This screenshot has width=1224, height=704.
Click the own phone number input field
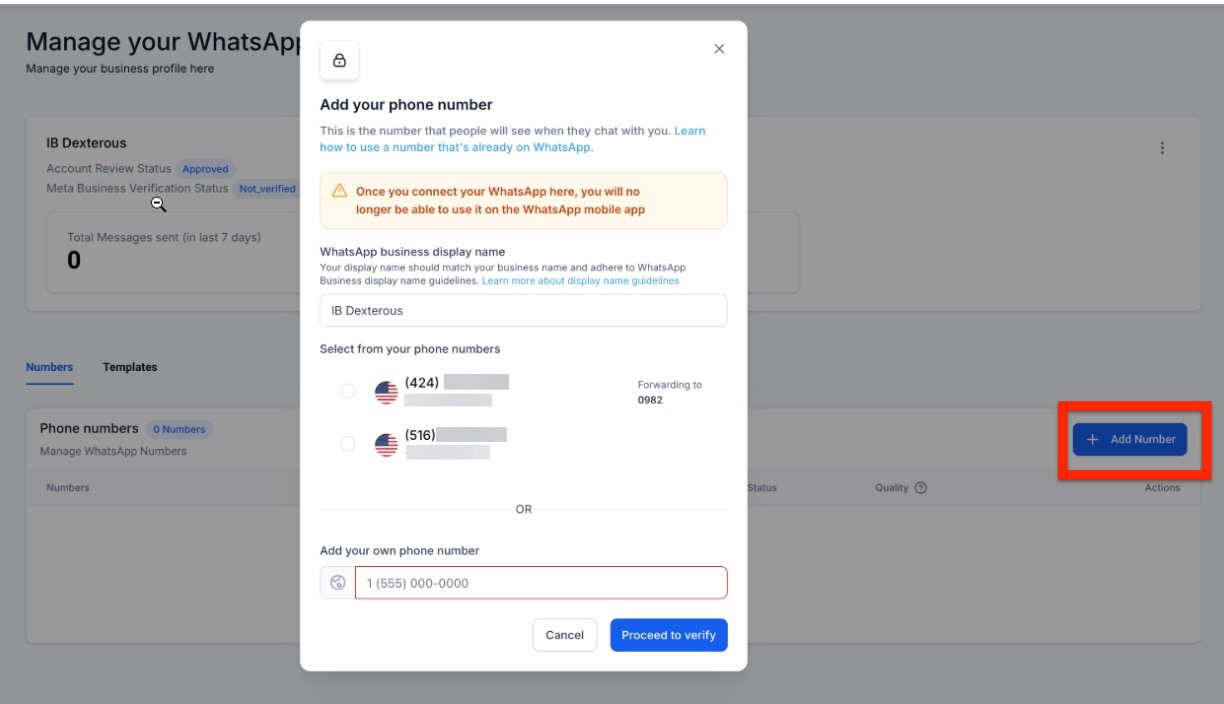(540, 583)
